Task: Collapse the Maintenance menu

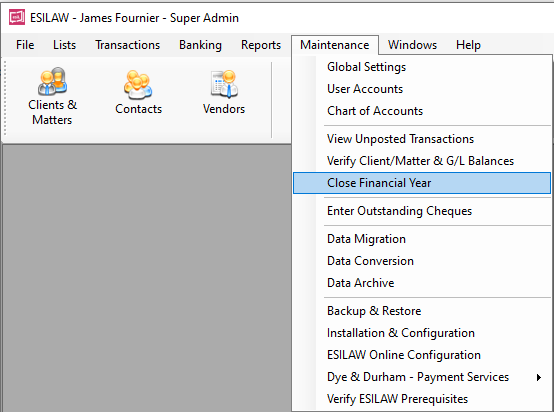Action: (335, 45)
